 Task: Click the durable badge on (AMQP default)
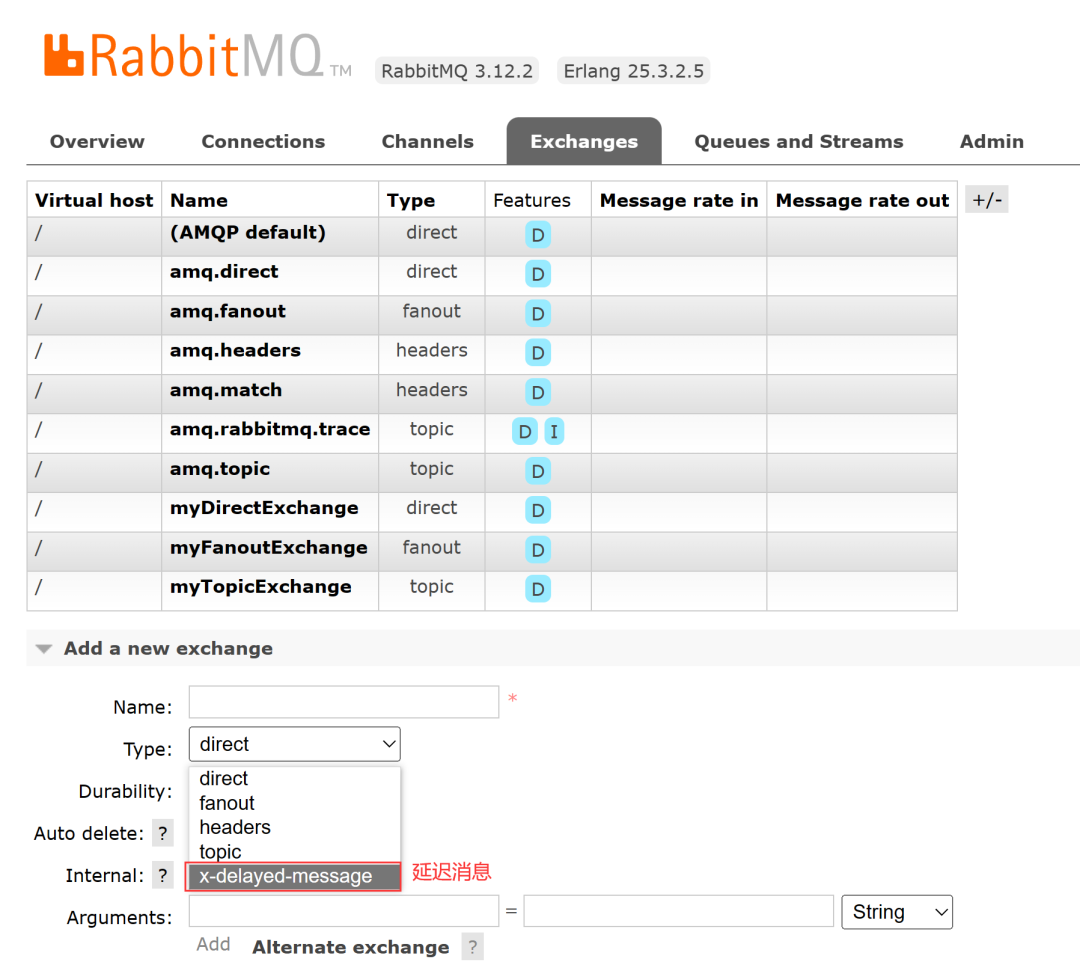[x=538, y=234]
